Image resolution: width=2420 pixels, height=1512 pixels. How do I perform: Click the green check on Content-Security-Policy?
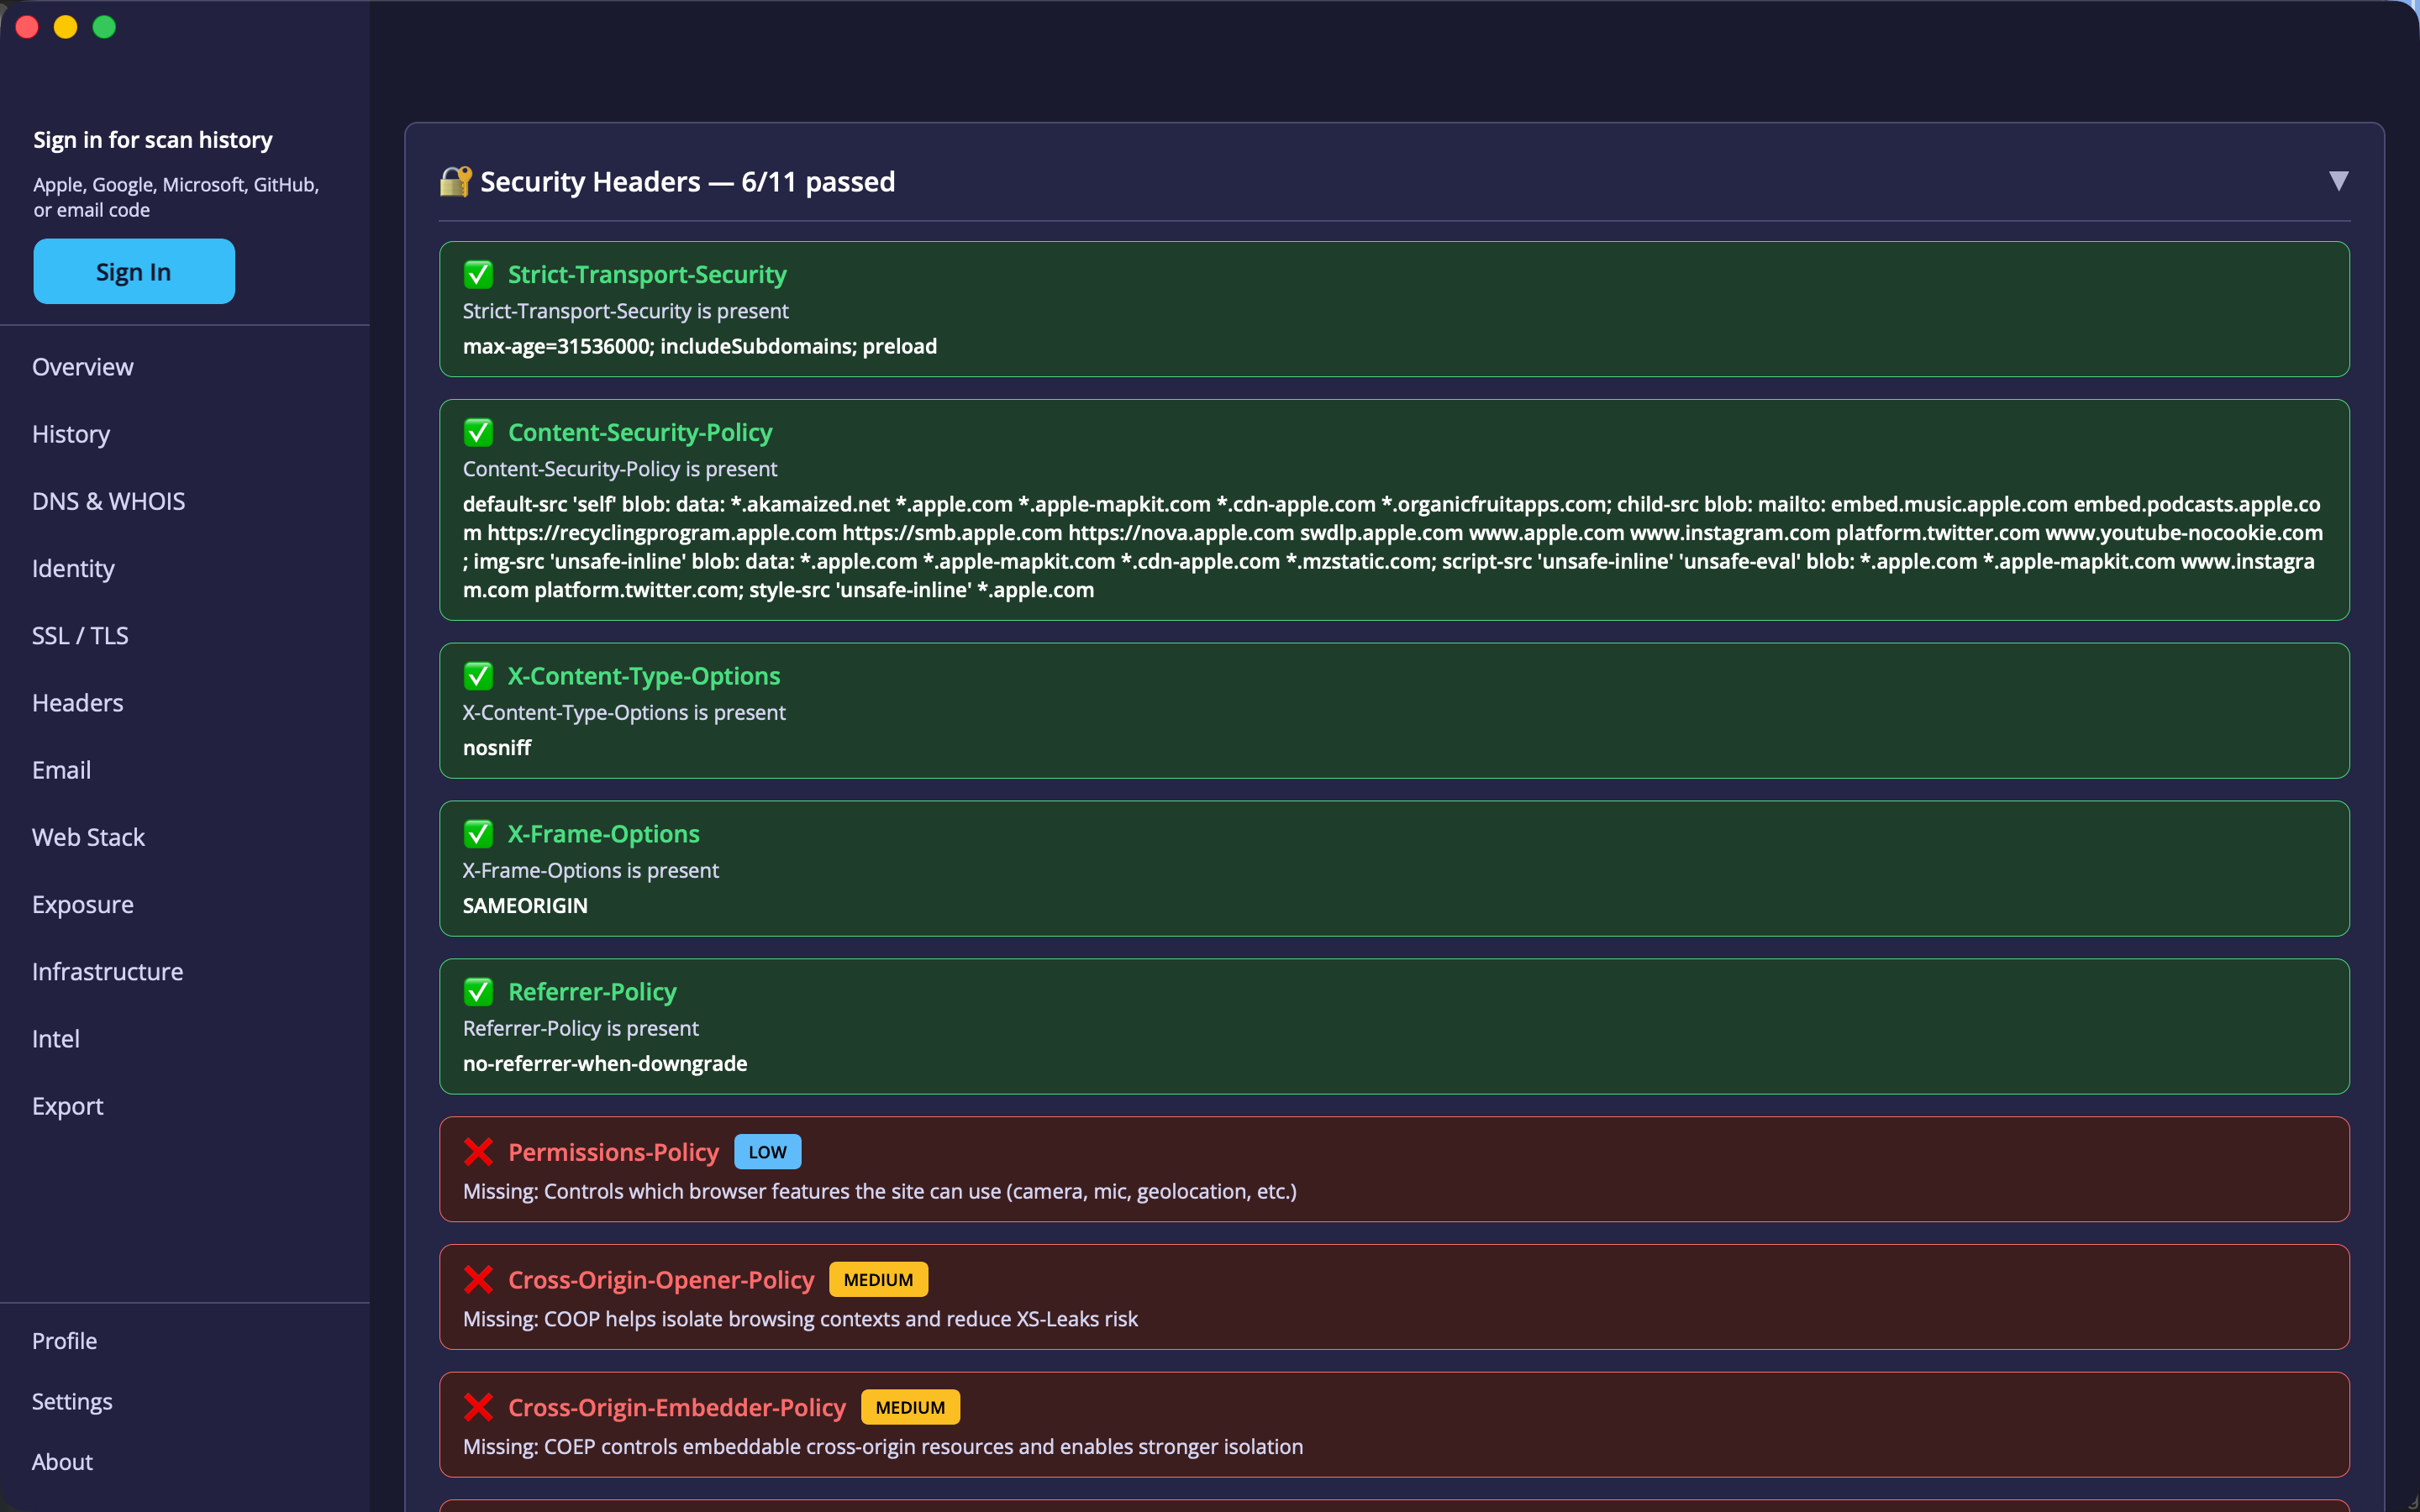[x=478, y=432]
